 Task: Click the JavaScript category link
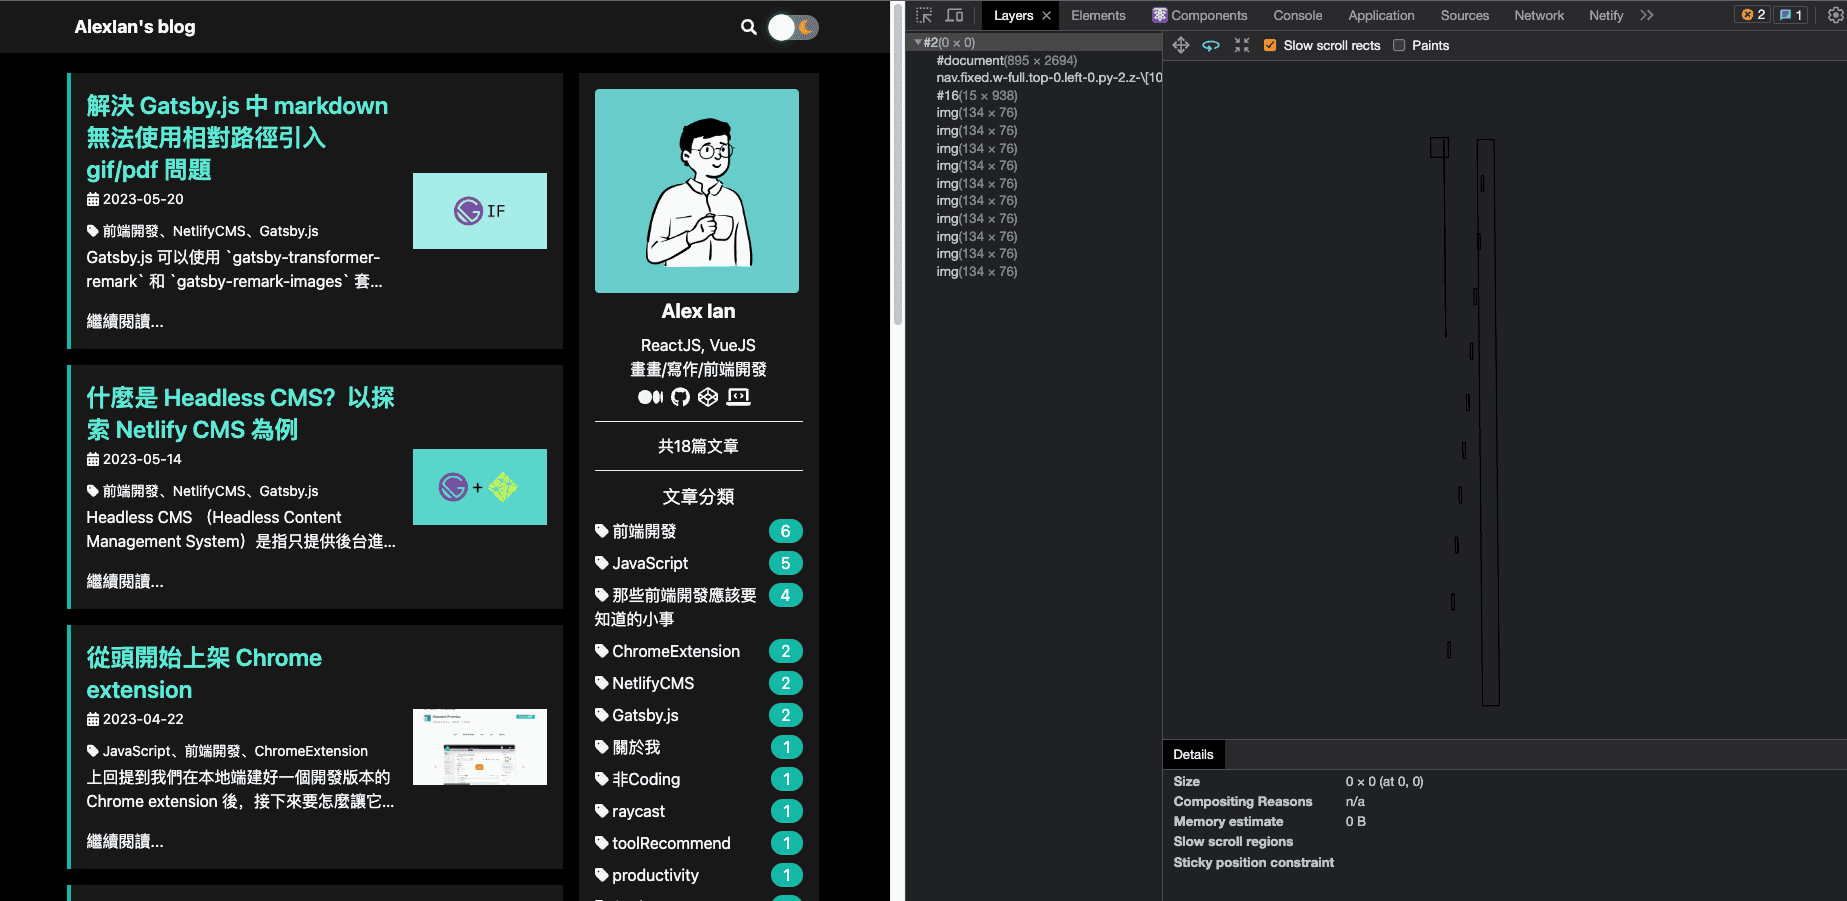[650, 563]
